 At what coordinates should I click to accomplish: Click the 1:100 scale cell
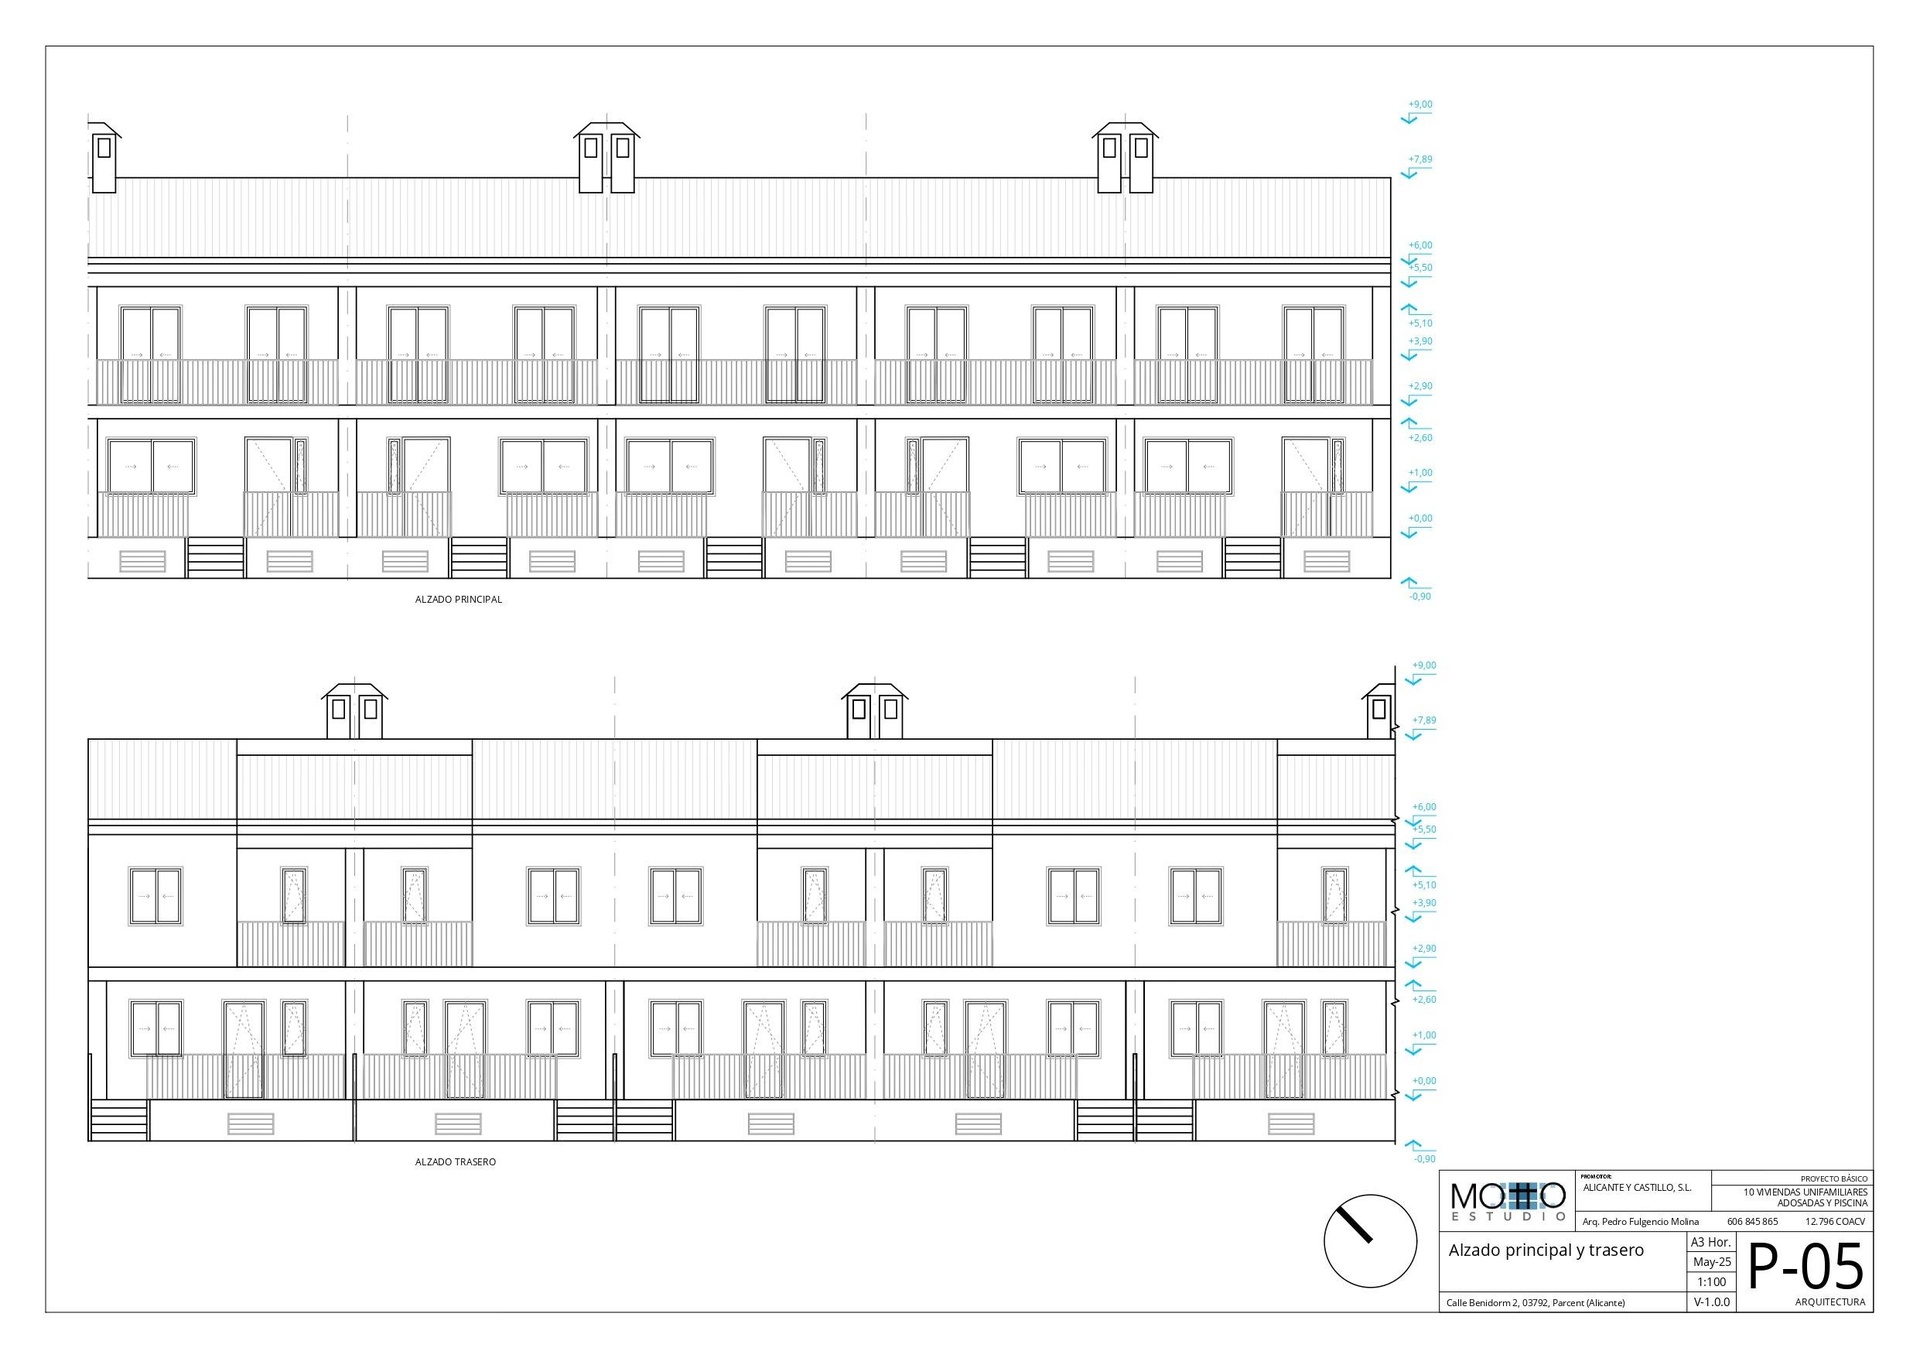1711,1282
